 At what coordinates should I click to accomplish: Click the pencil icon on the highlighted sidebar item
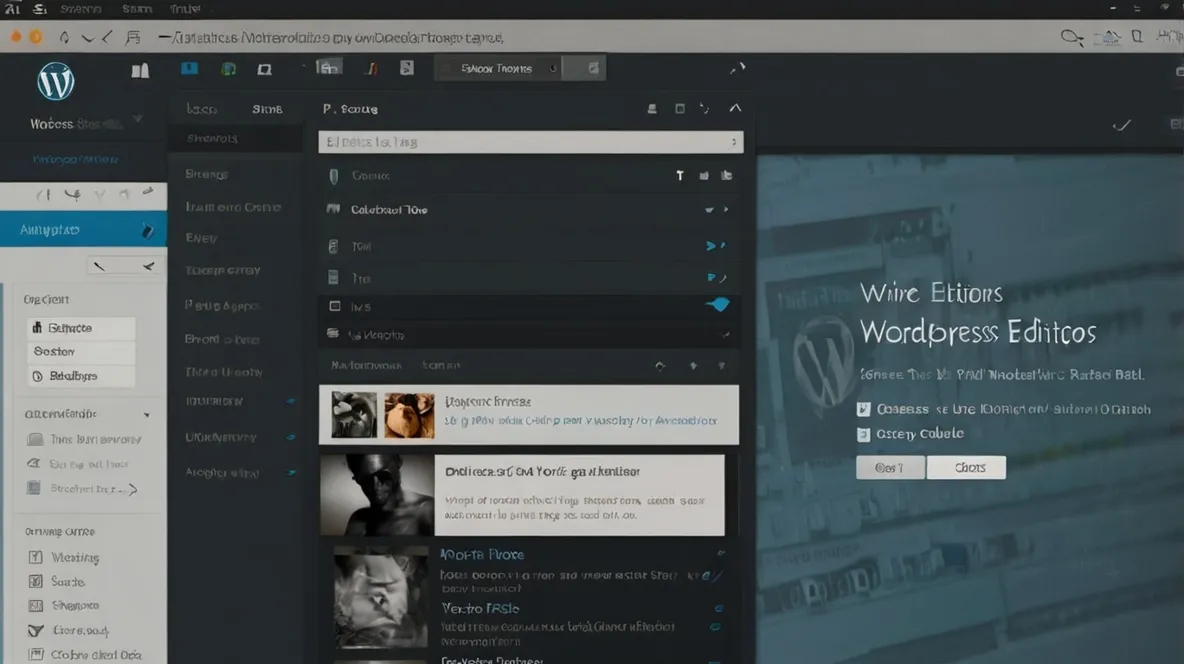click(147, 230)
